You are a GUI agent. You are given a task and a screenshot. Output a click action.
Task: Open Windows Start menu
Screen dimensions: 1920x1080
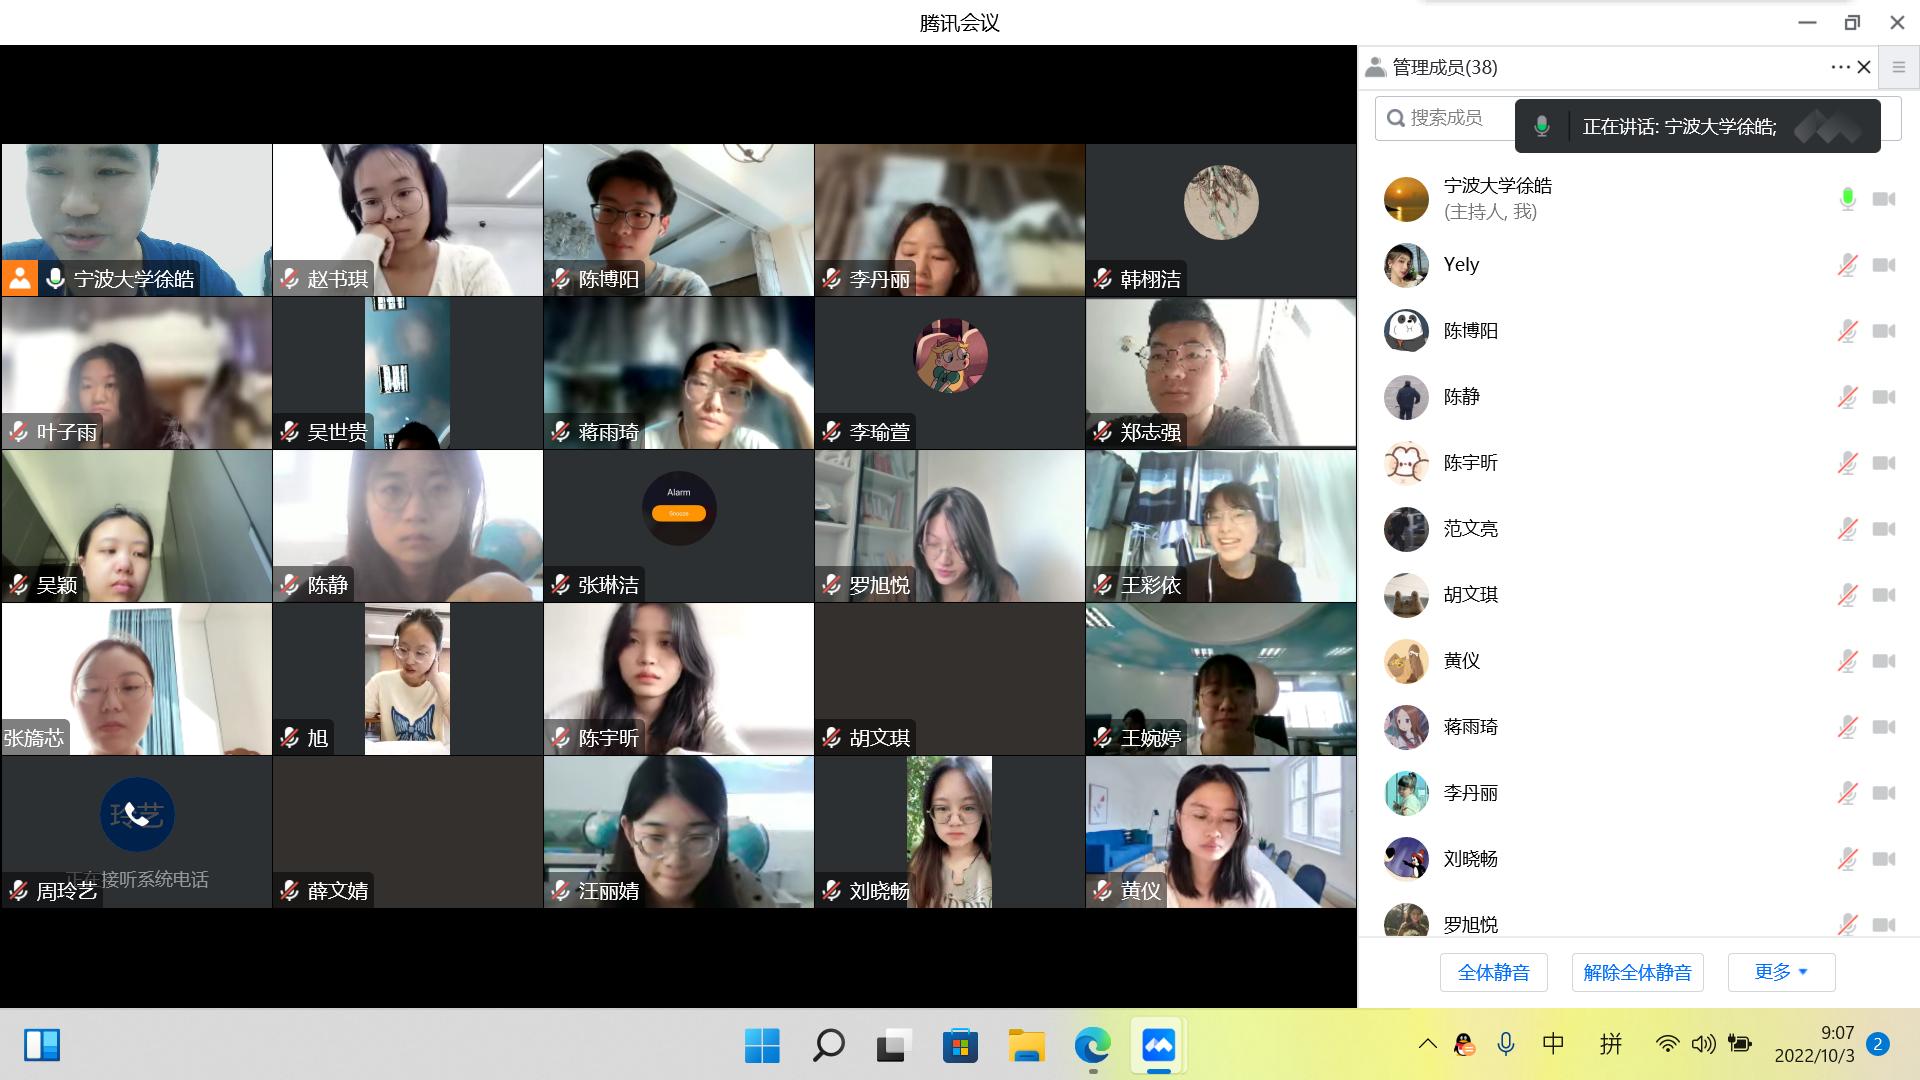(762, 1046)
